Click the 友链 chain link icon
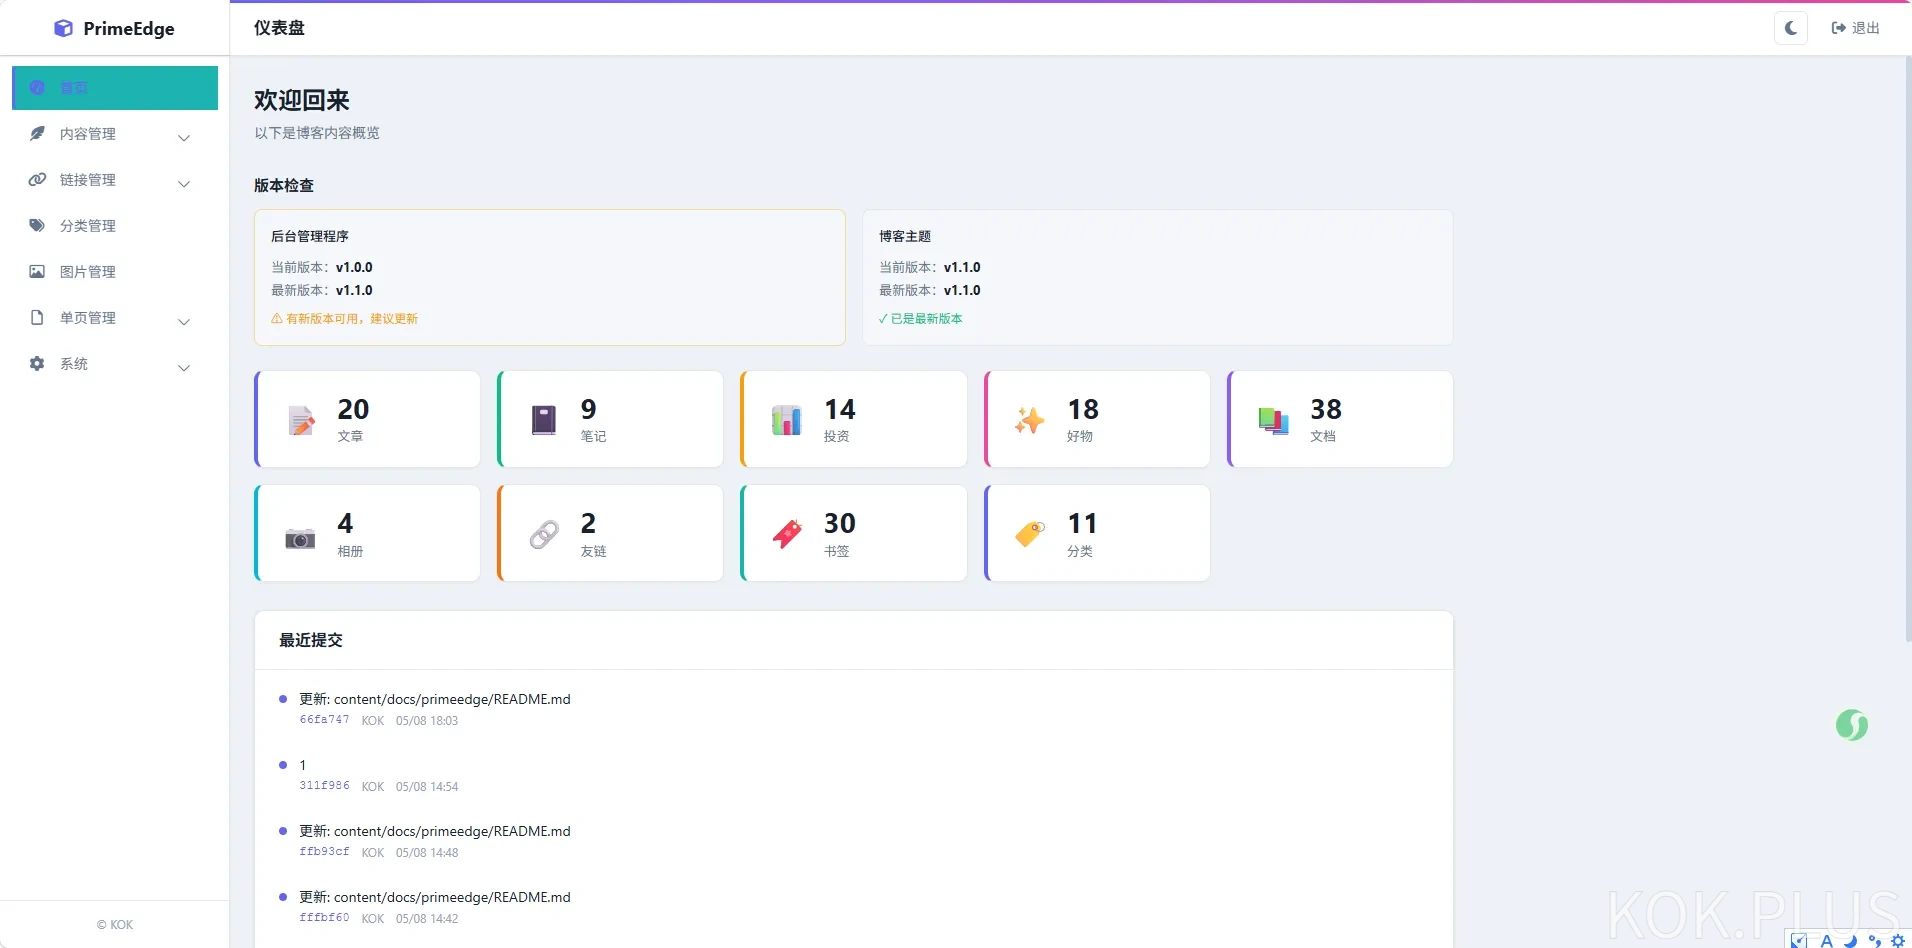The width and height of the screenshot is (1912, 948). pos(544,535)
